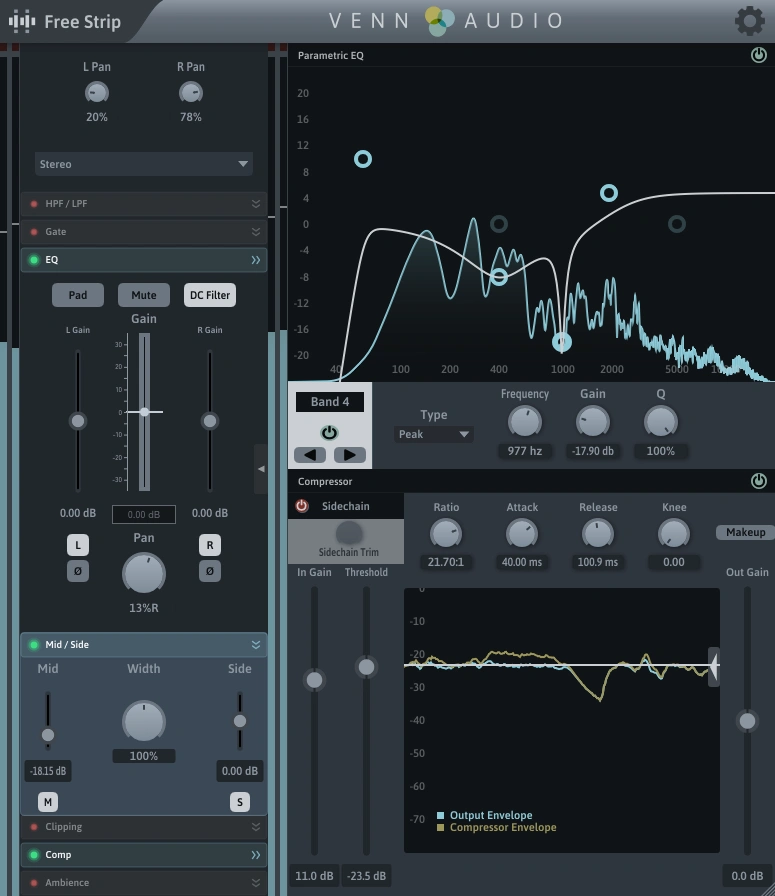
Task: Click the L Pan knob
Action: point(97,92)
